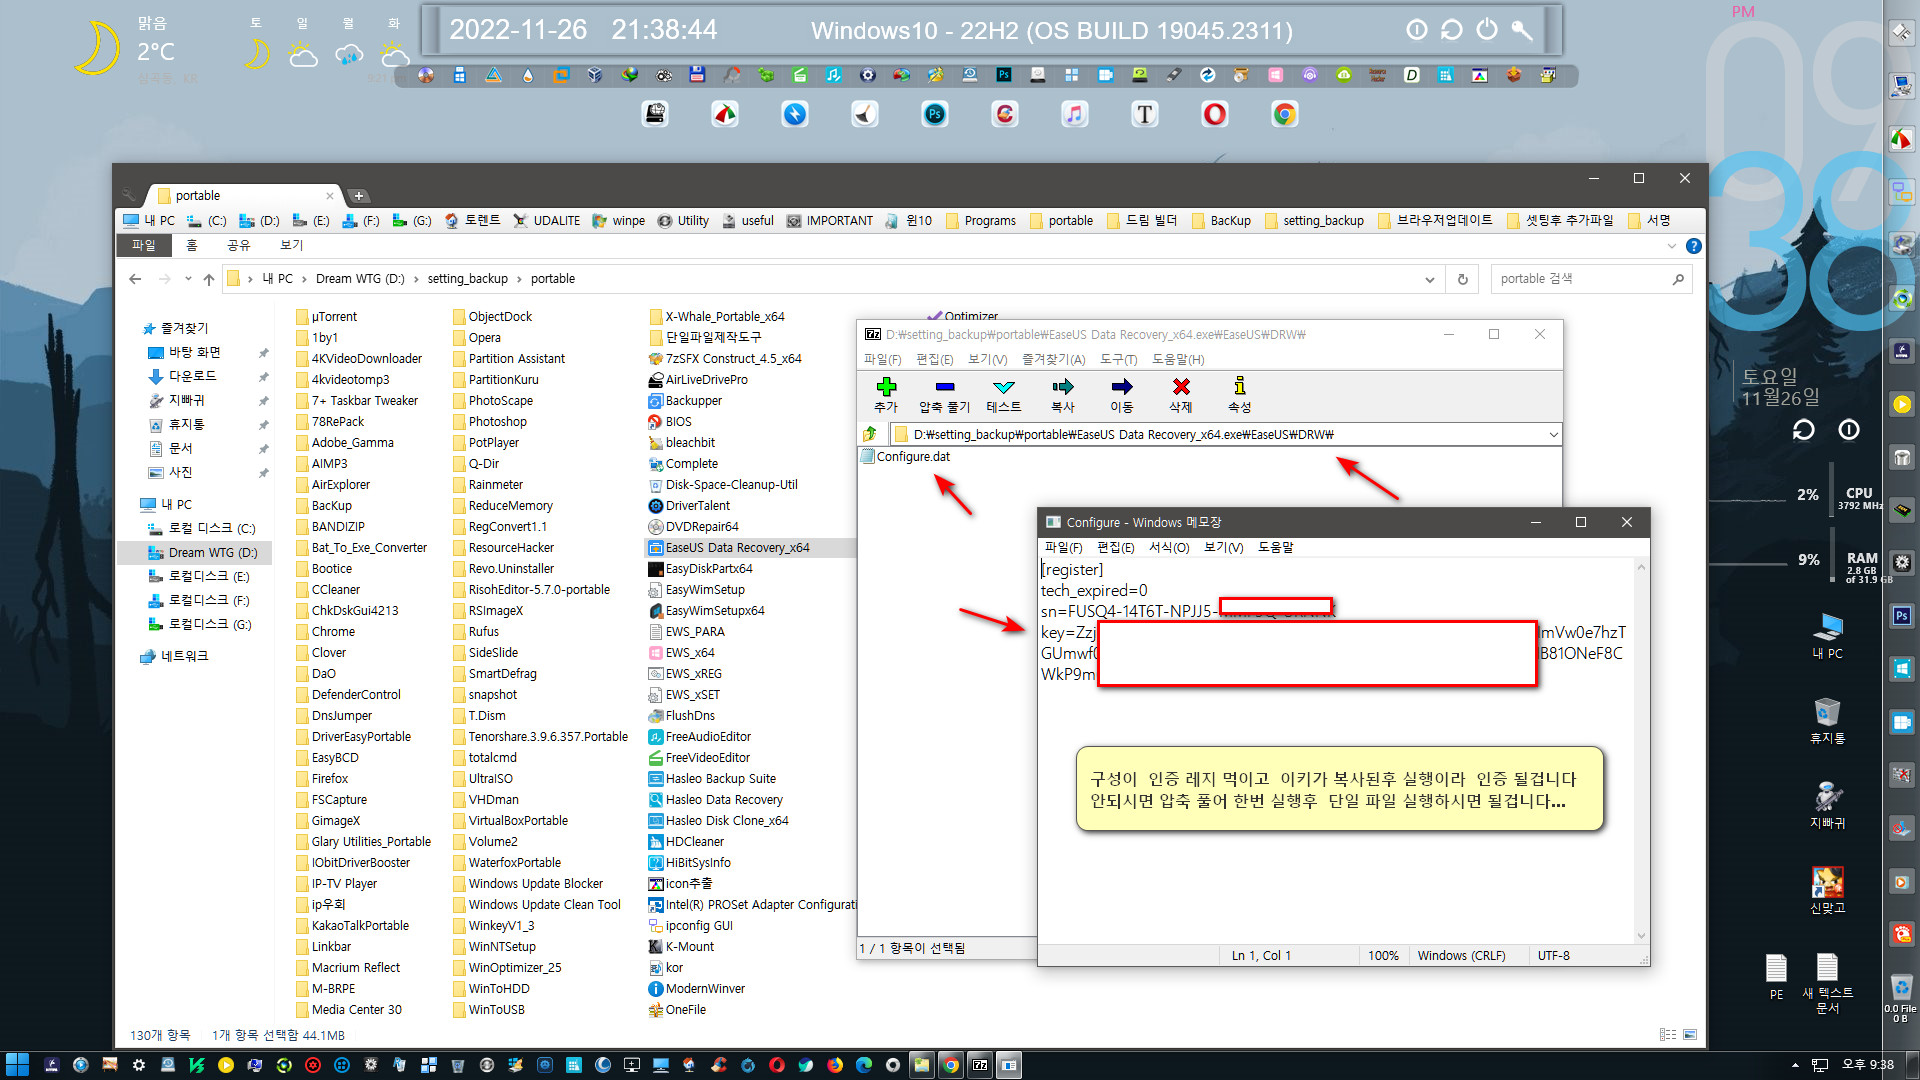
Task: Click Explorer back navigation arrow
Action: pos(135,279)
